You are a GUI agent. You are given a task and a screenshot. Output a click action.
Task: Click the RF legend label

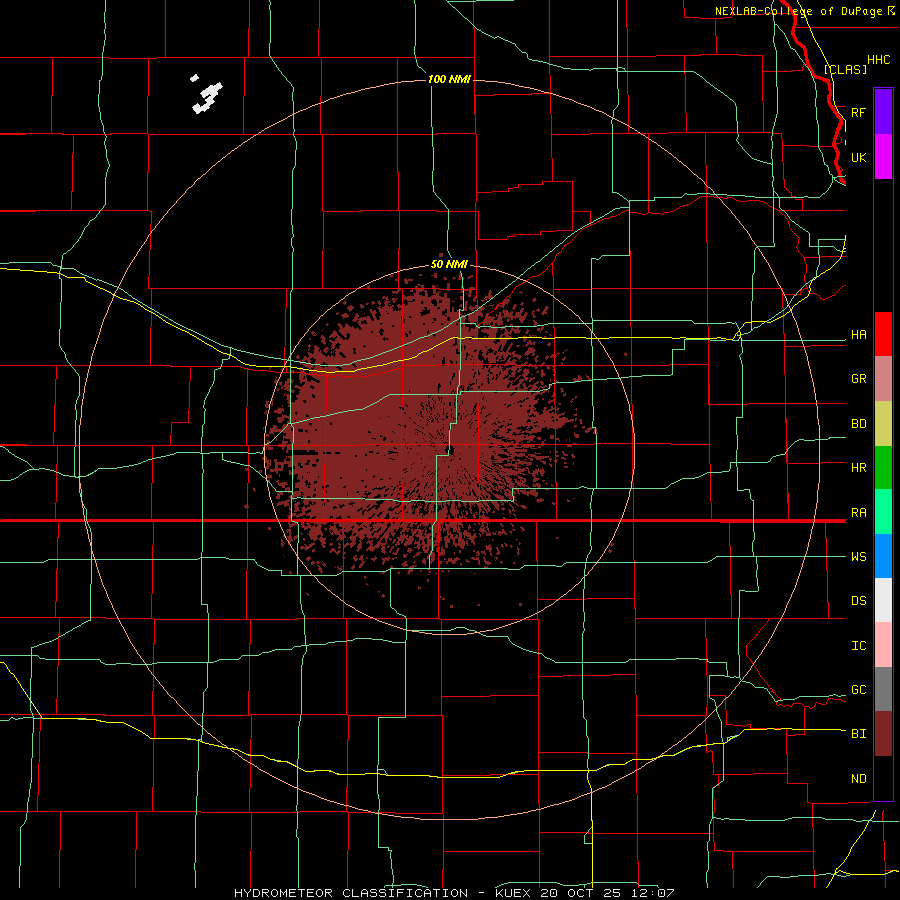858,112
